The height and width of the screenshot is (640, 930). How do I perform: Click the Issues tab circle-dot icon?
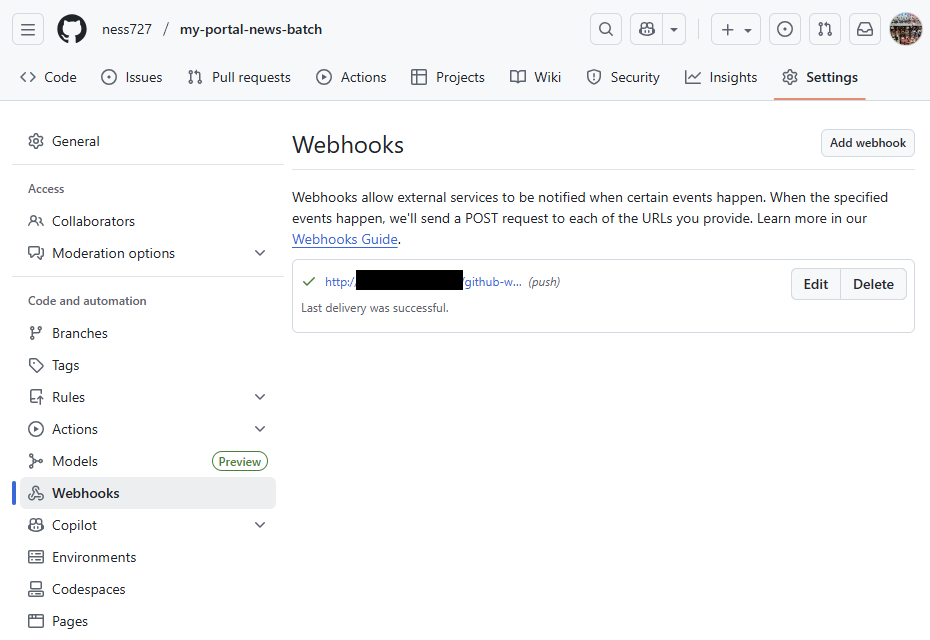[109, 77]
